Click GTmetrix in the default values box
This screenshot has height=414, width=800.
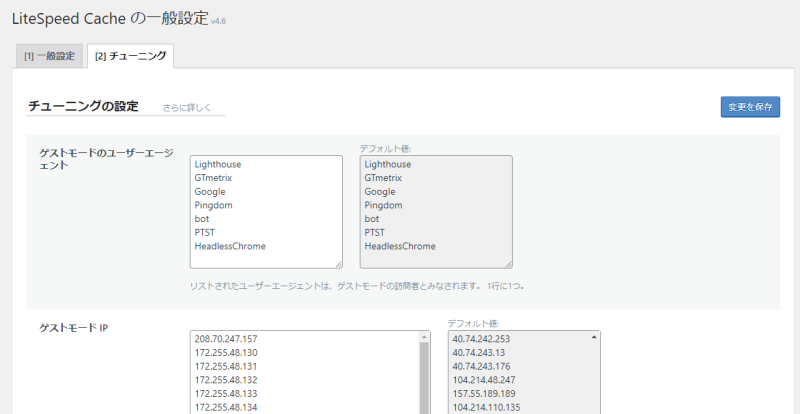[x=385, y=177]
